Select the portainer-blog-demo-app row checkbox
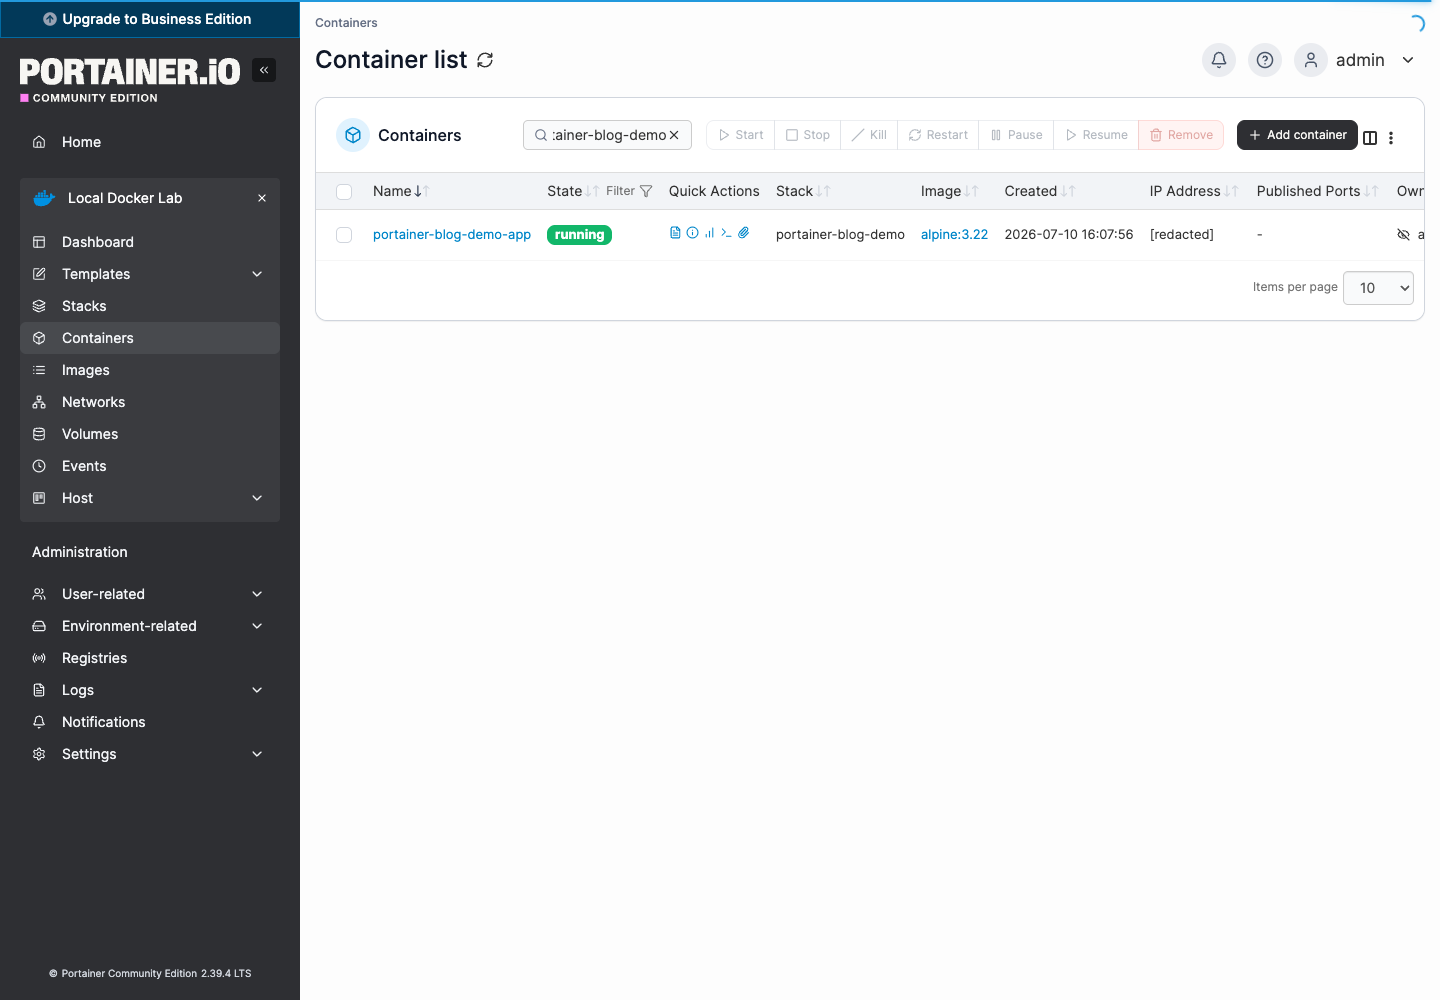This screenshot has width=1440, height=1000. click(x=344, y=235)
